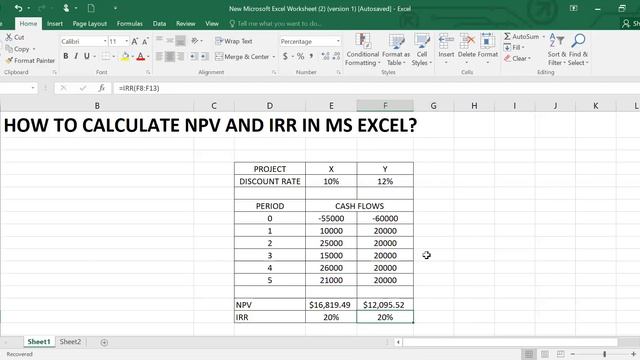The width and height of the screenshot is (640, 360).
Task: Align cell text to the left
Action: [159, 56]
